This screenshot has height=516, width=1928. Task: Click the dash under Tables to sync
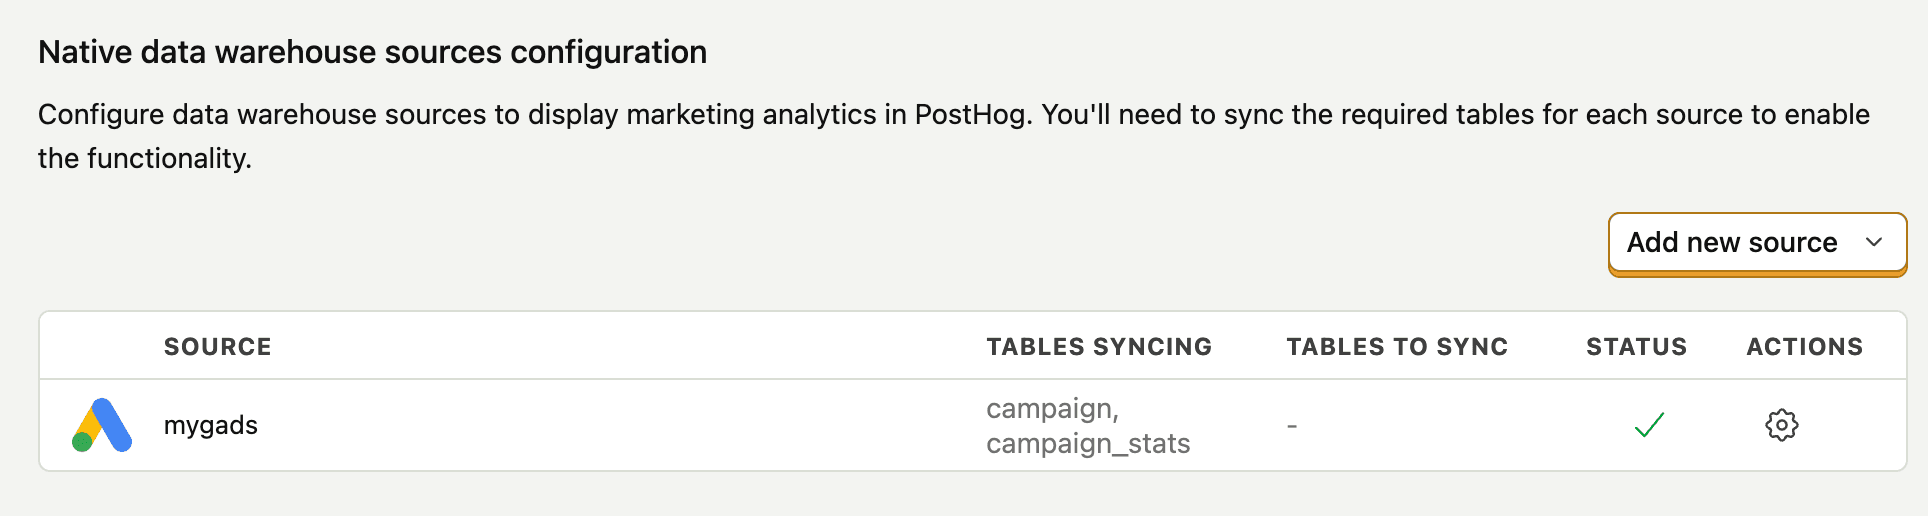[x=1292, y=426]
